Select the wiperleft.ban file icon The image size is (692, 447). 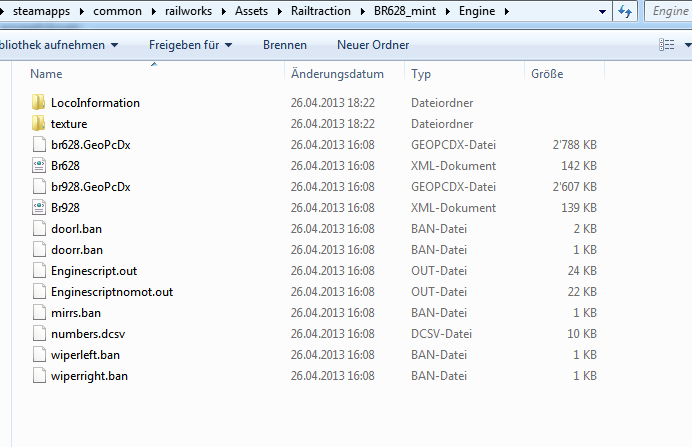(x=39, y=355)
